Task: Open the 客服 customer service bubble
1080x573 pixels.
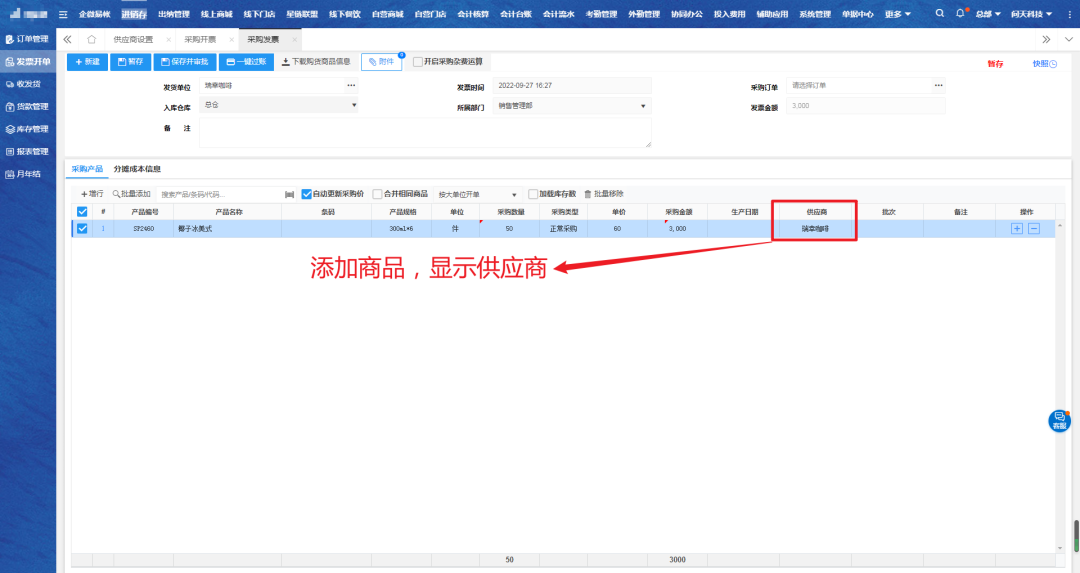Action: (1059, 420)
